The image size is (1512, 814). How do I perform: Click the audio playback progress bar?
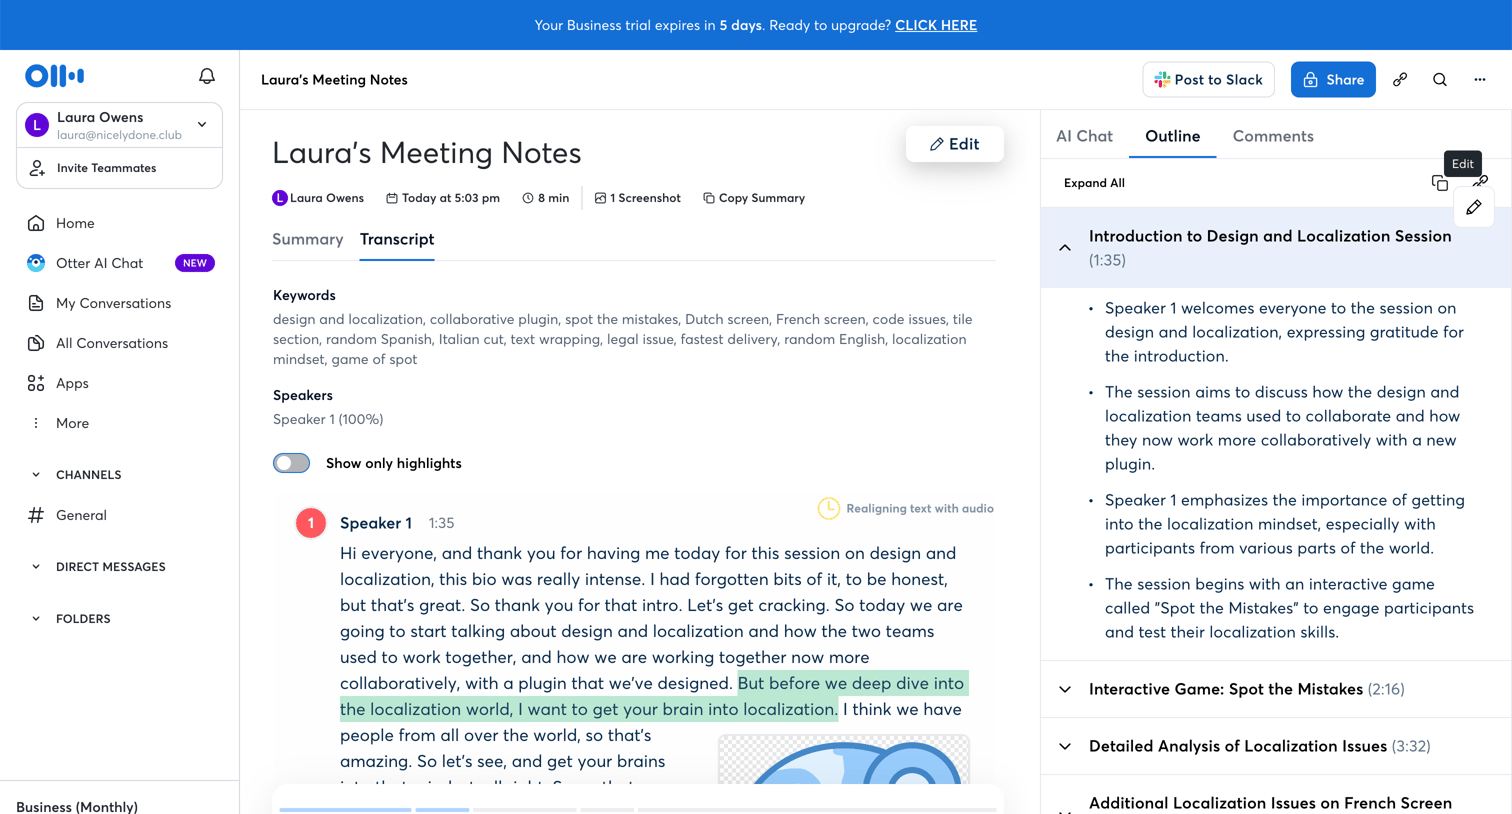(637, 809)
